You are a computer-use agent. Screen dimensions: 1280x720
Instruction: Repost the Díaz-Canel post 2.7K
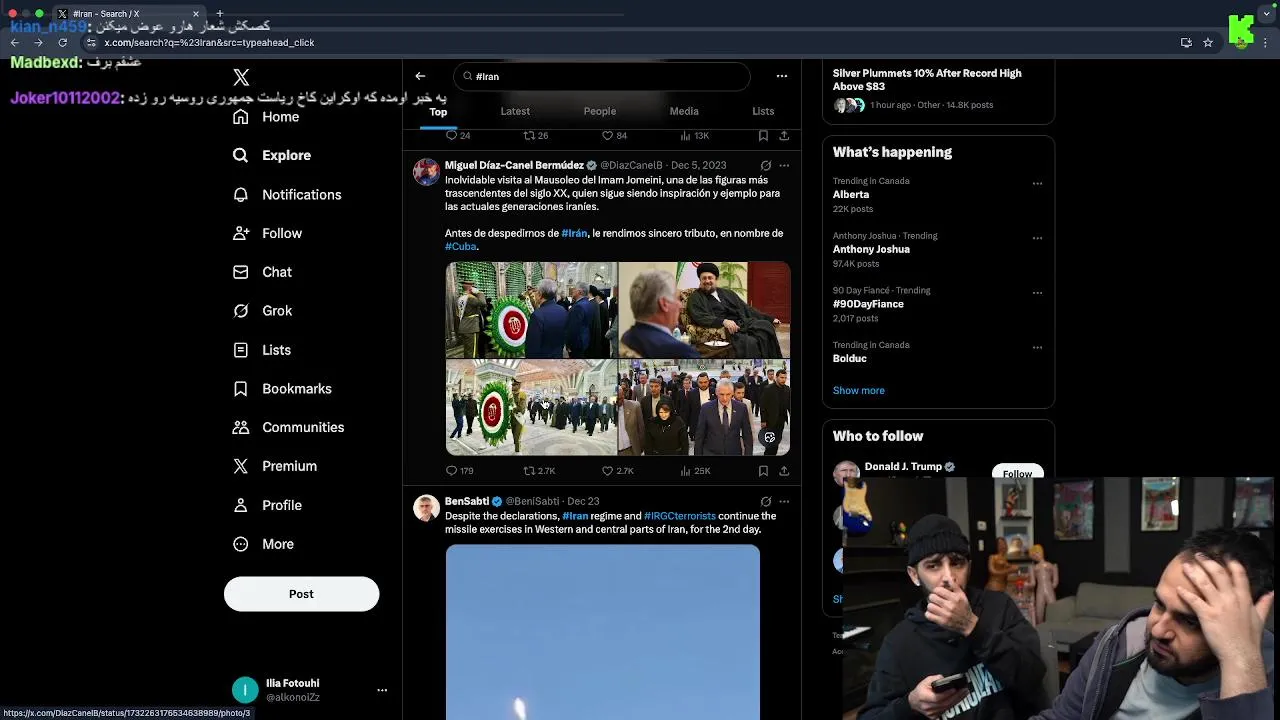coord(540,471)
